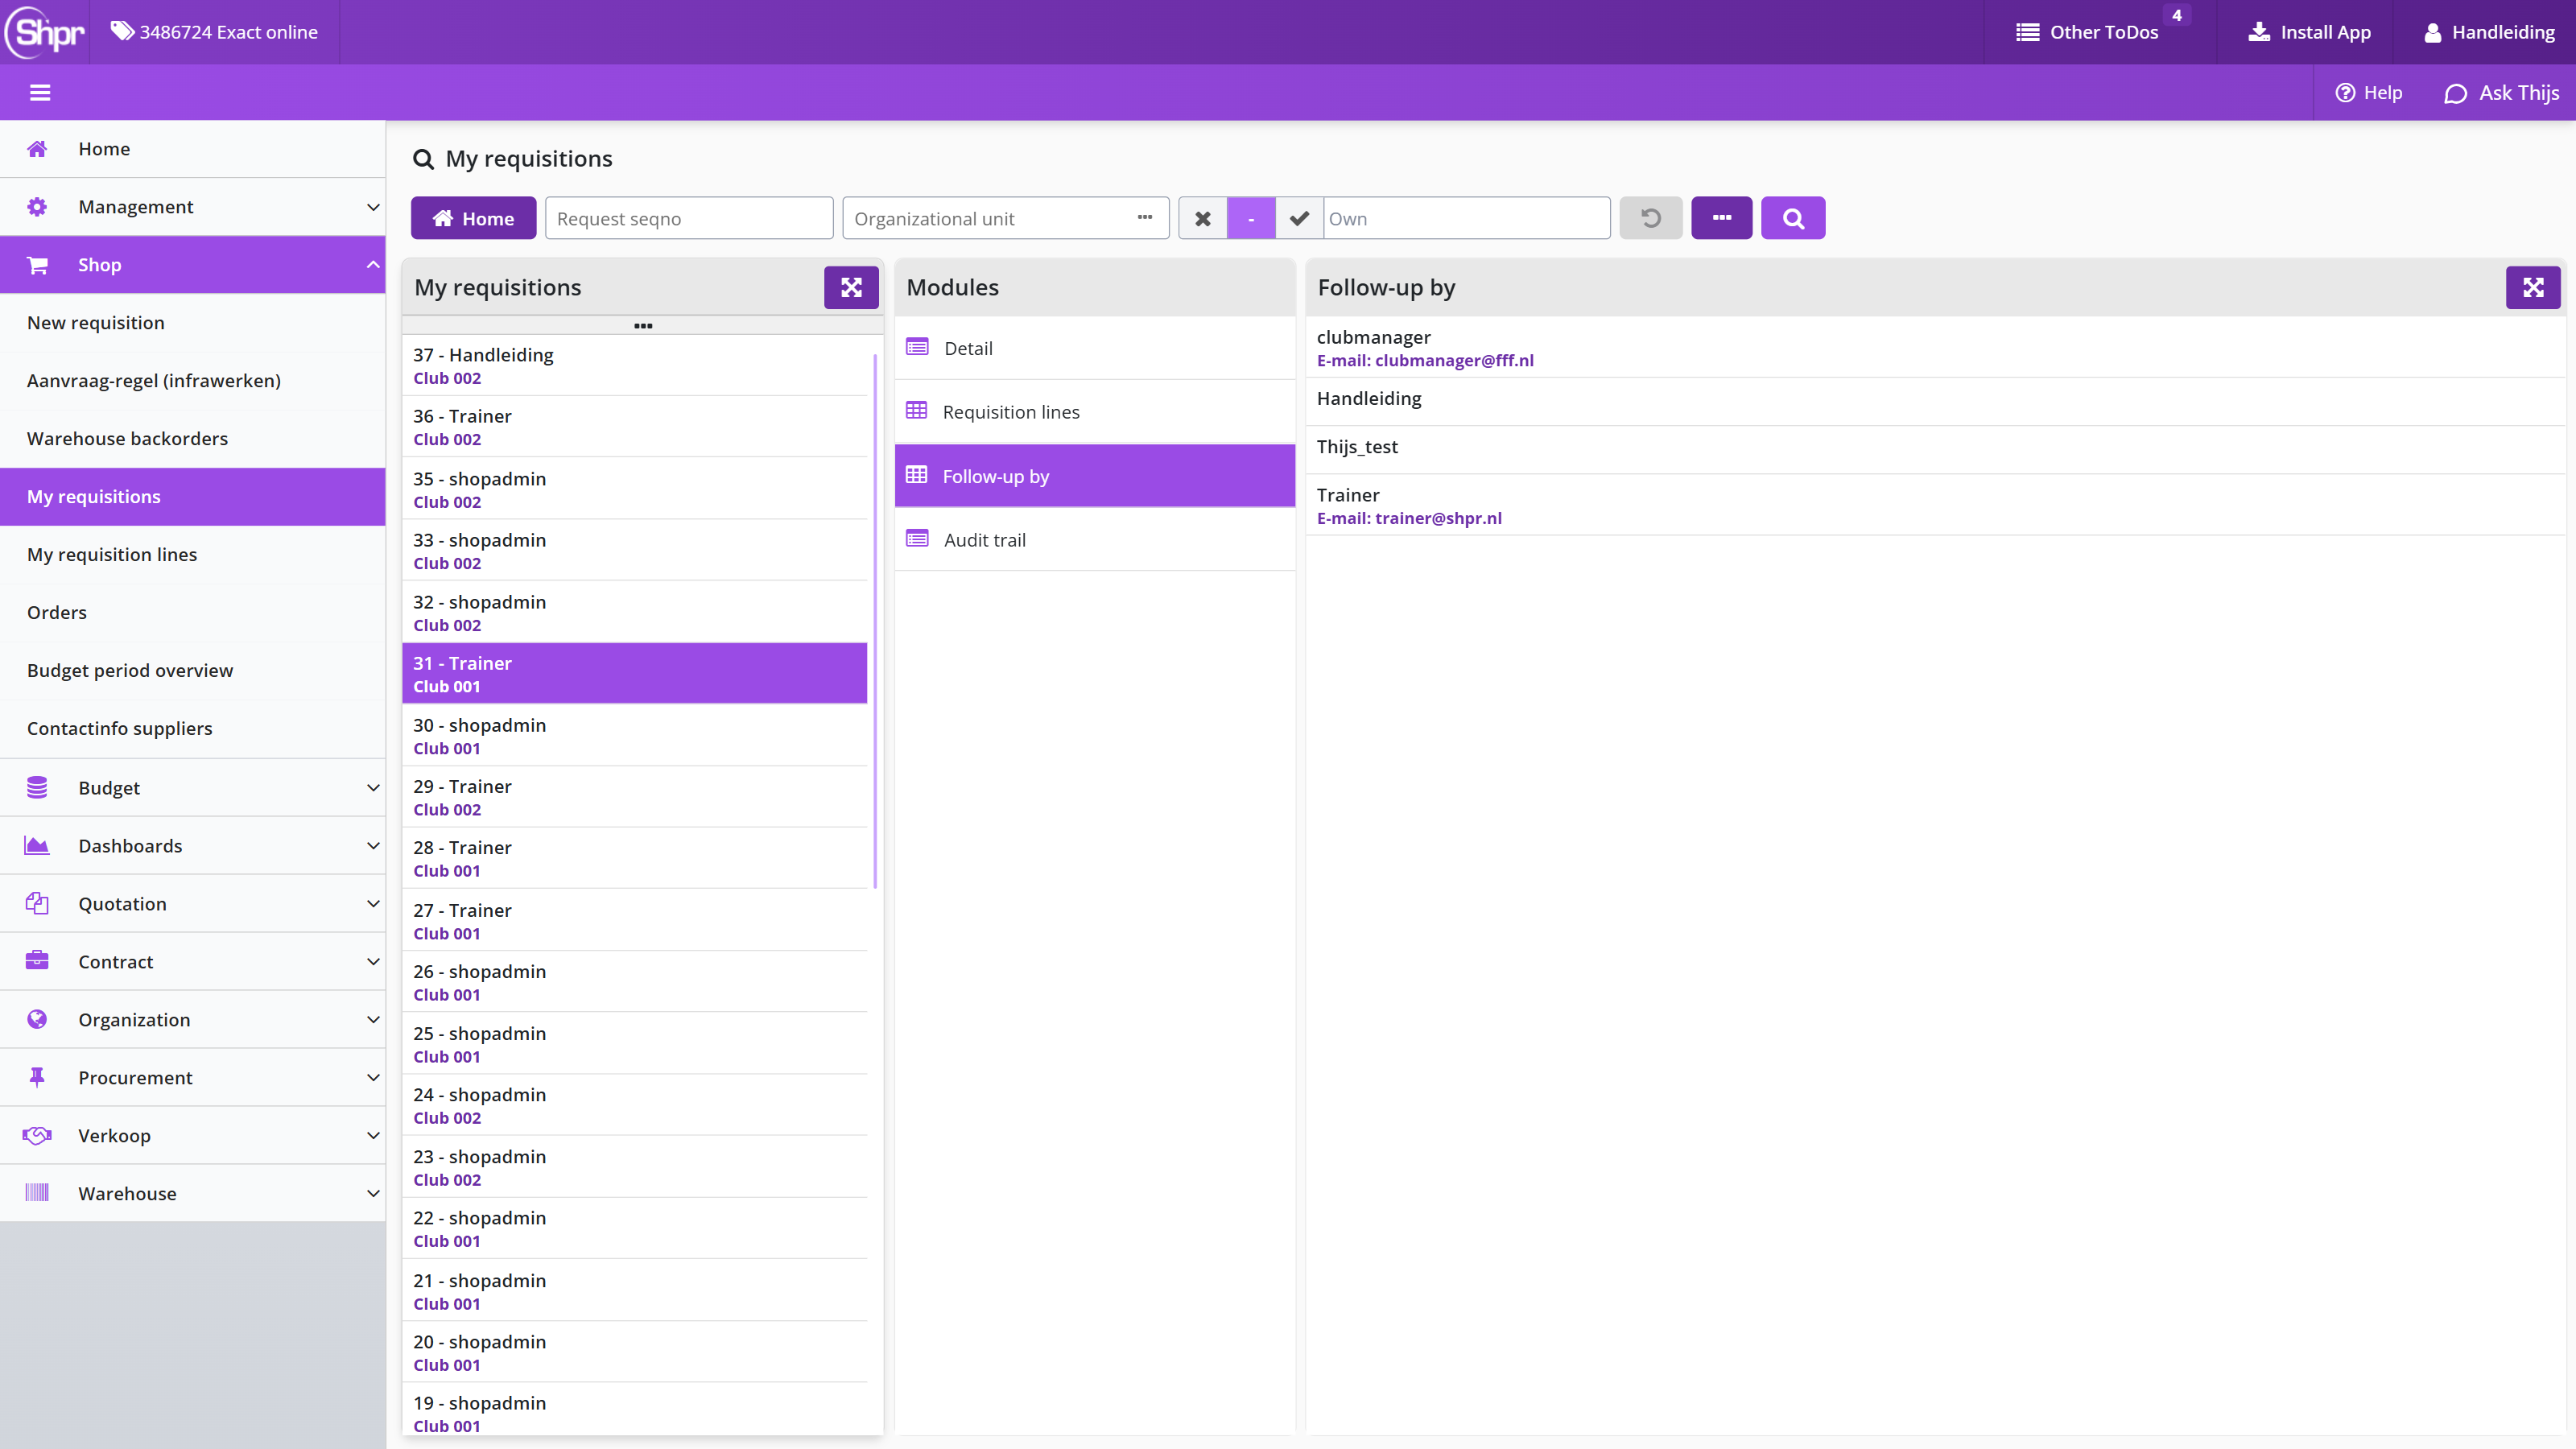Expand the Warehouse menu

192,1194
